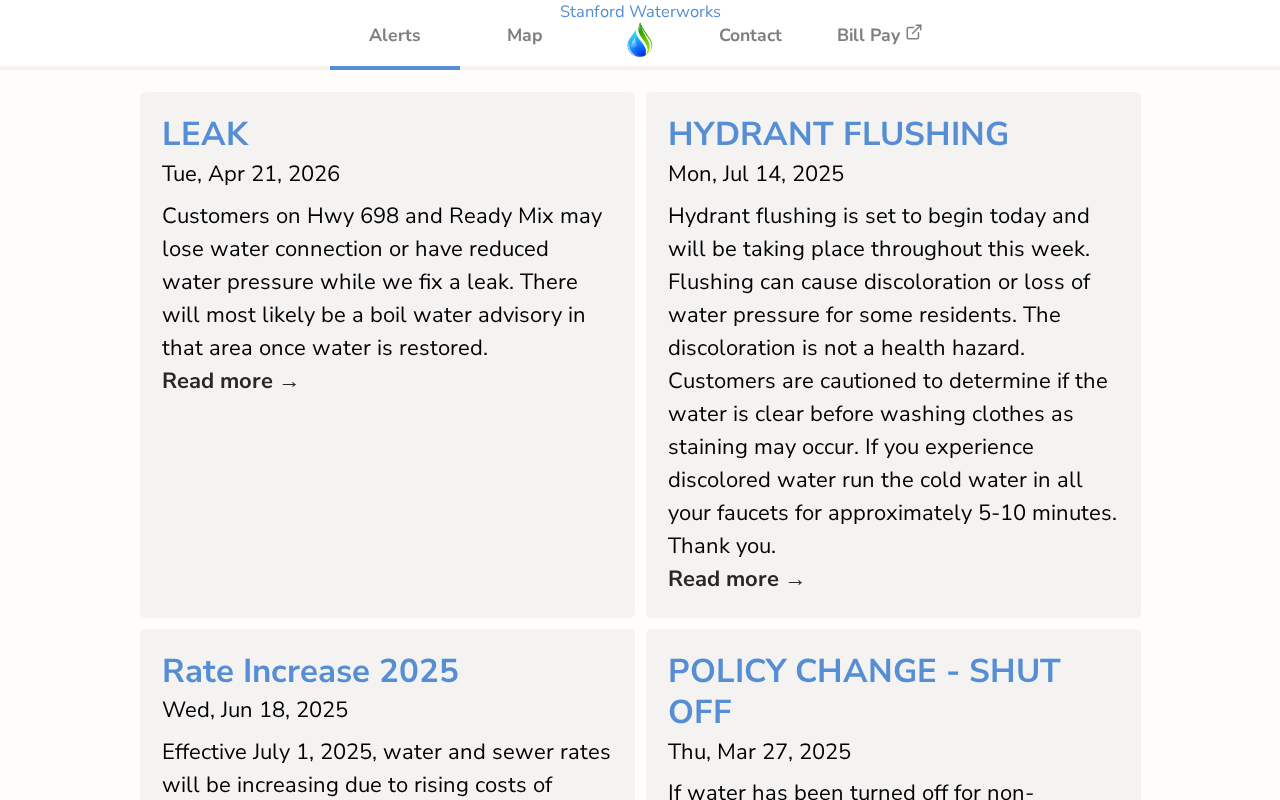Go to the Contact page
1280x800 pixels.
pos(750,36)
